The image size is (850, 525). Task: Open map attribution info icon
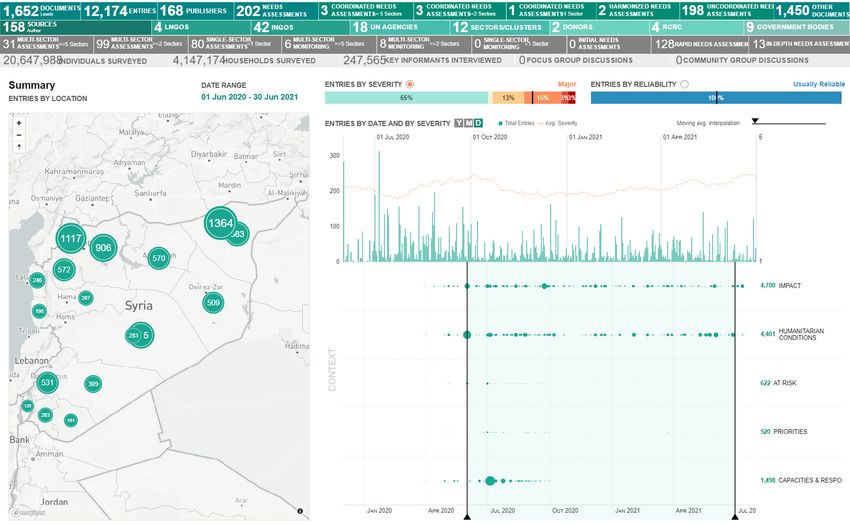click(300, 510)
